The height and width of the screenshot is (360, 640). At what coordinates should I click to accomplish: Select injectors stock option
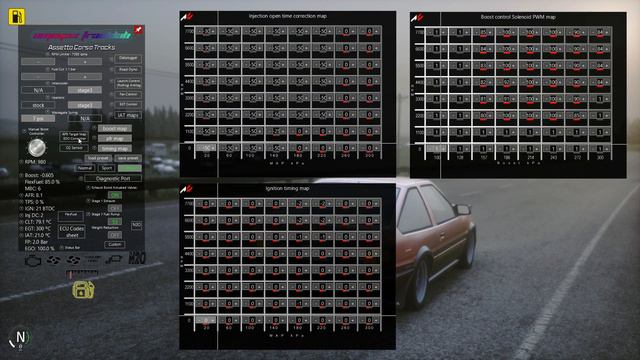(x=38, y=105)
